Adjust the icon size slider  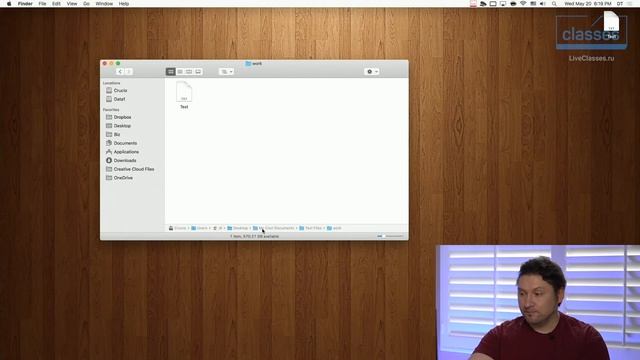point(390,236)
